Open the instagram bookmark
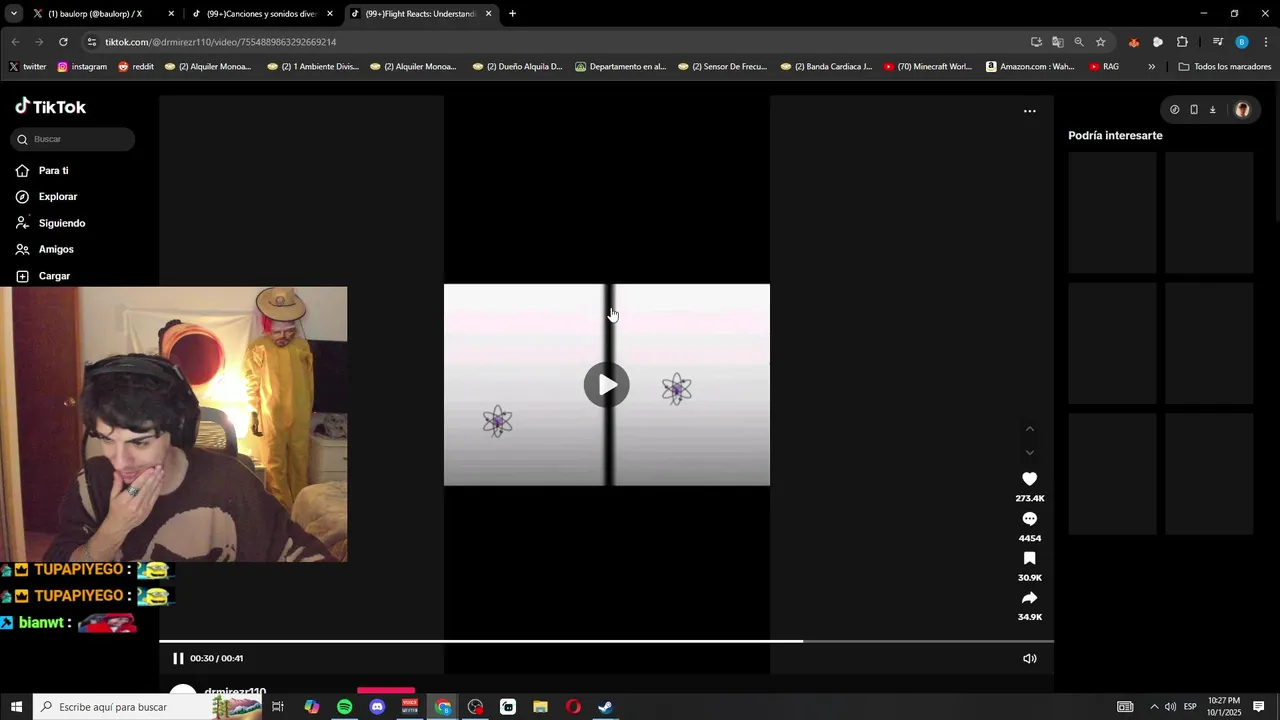This screenshot has width=1280, height=720. tap(82, 67)
